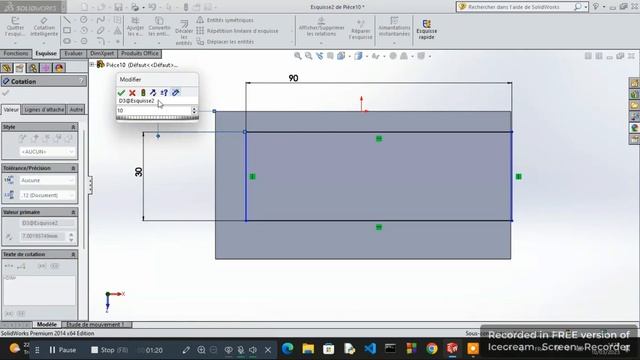Click Déplacer les entités
This screenshot has width=640, height=360.
coord(225,42)
